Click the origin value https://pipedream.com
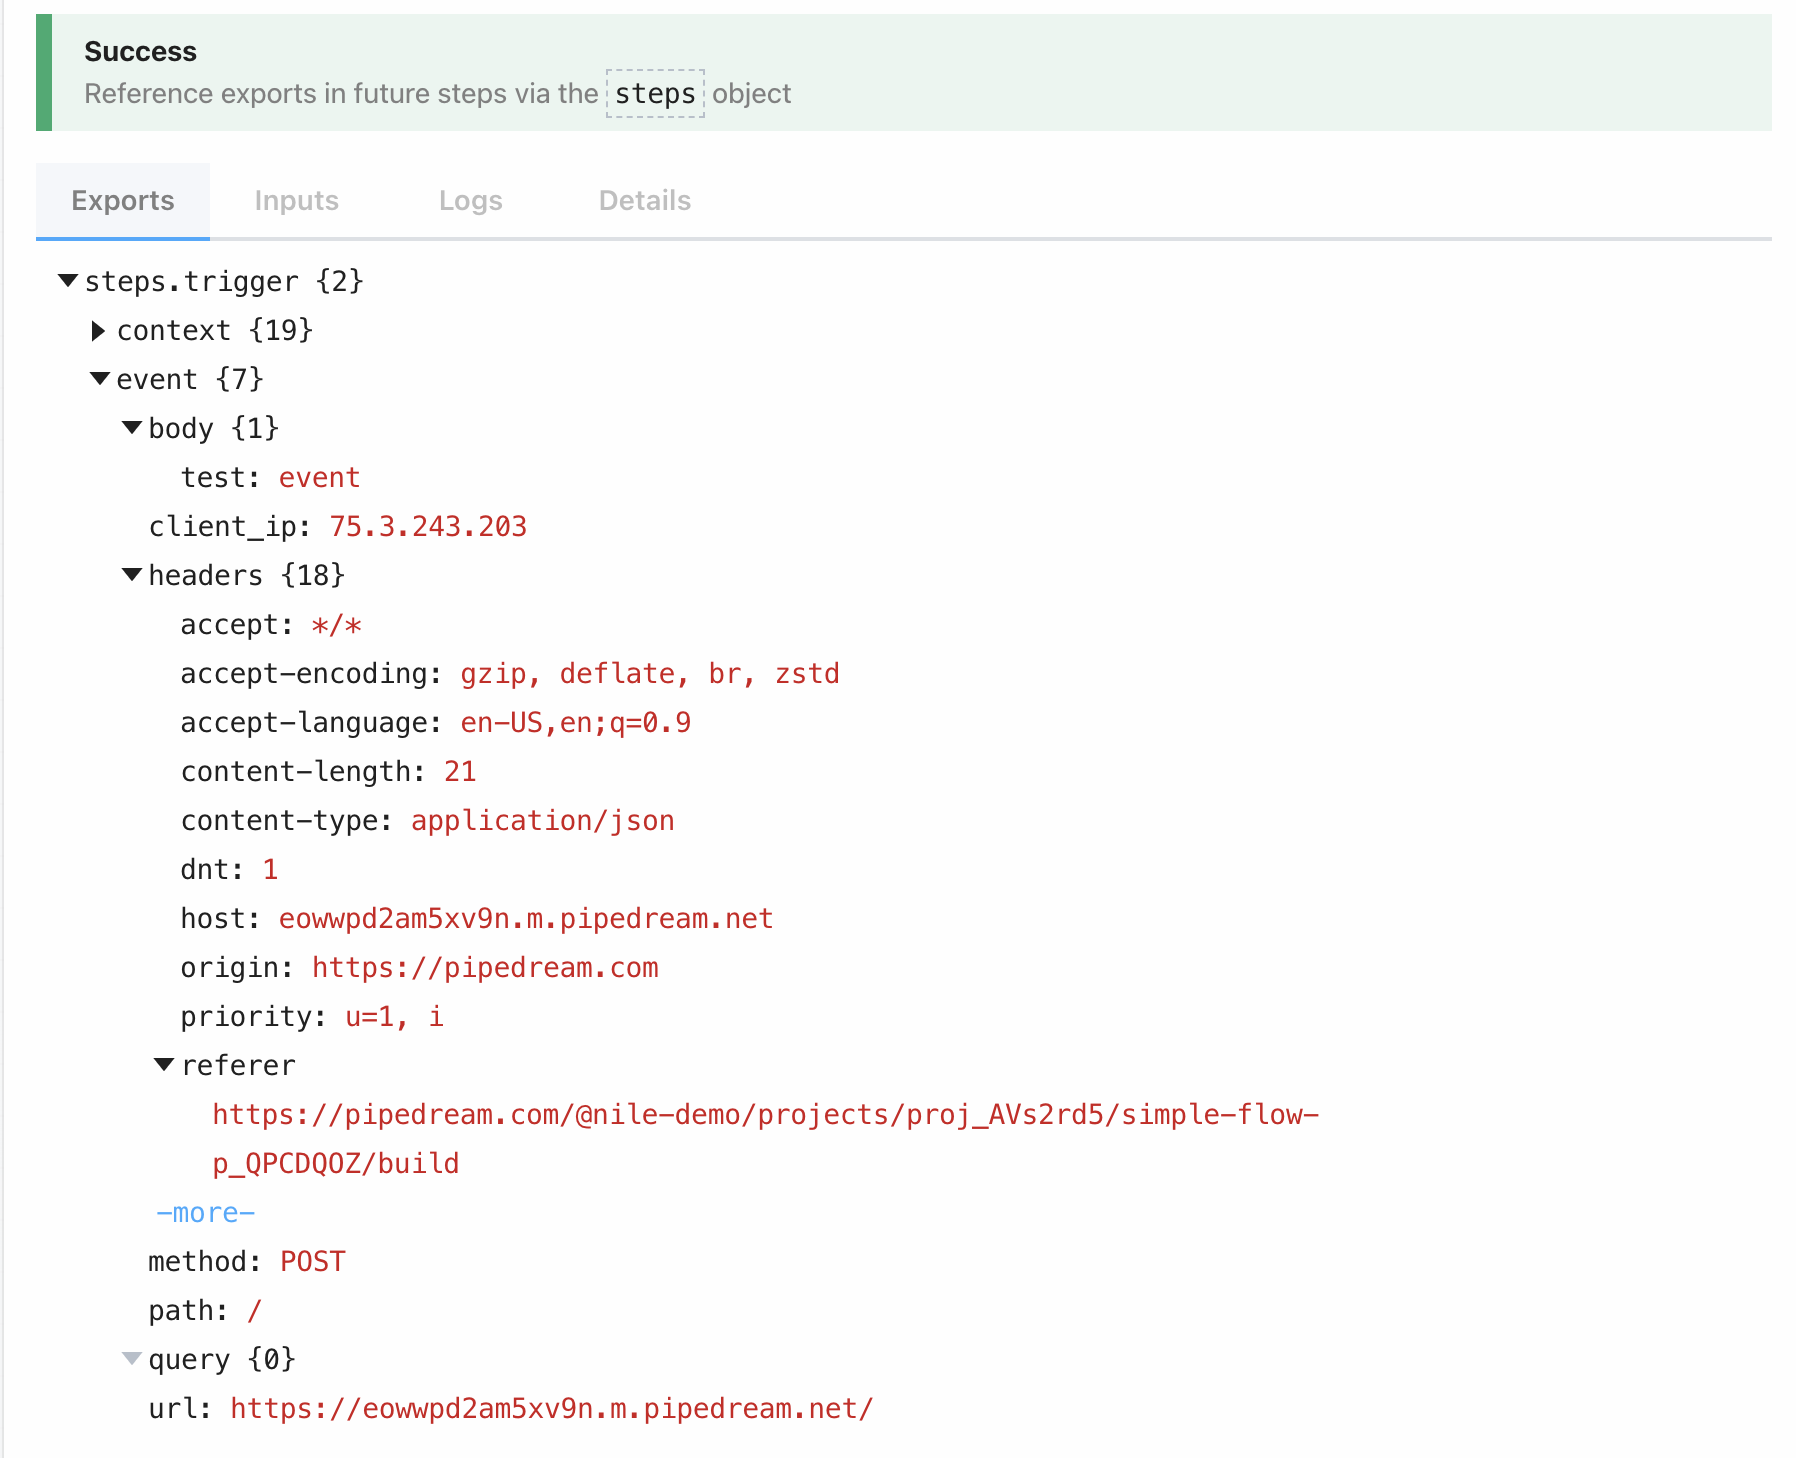 click(x=485, y=967)
